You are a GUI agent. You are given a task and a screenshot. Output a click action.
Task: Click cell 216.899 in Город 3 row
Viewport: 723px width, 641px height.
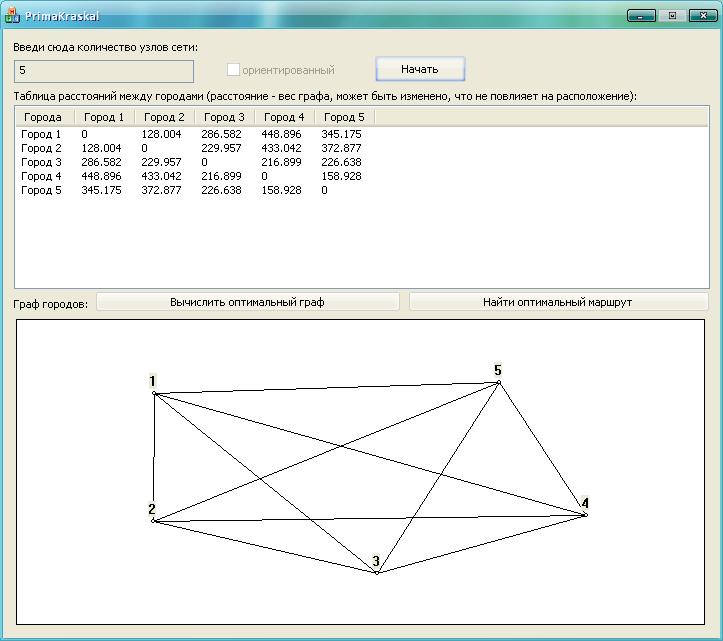(x=281, y=162)
